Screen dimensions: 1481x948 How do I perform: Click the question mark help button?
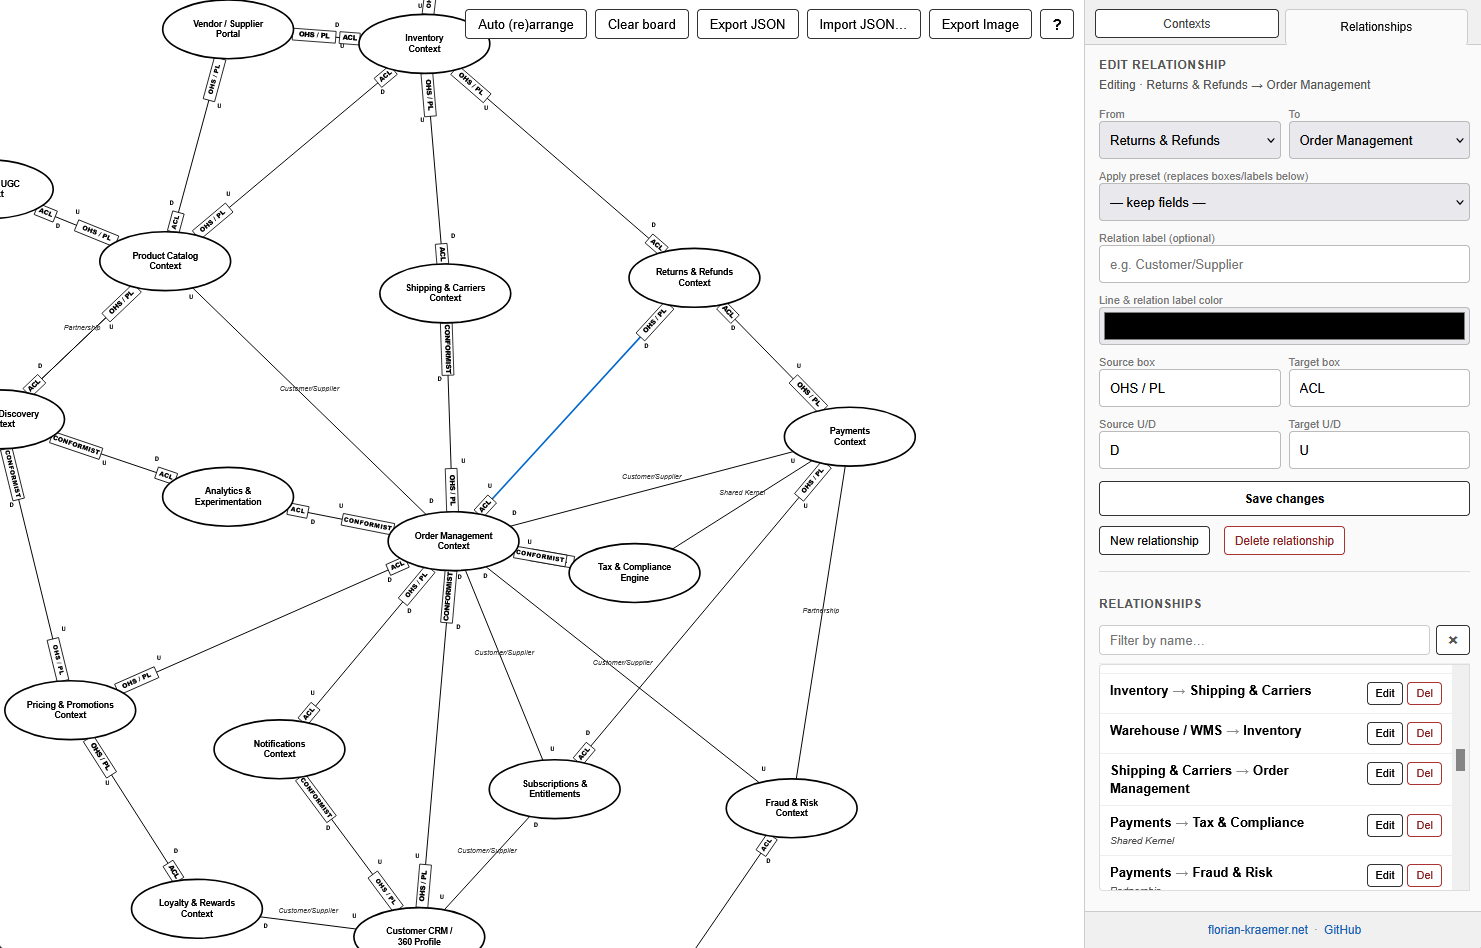[1056, 24]
